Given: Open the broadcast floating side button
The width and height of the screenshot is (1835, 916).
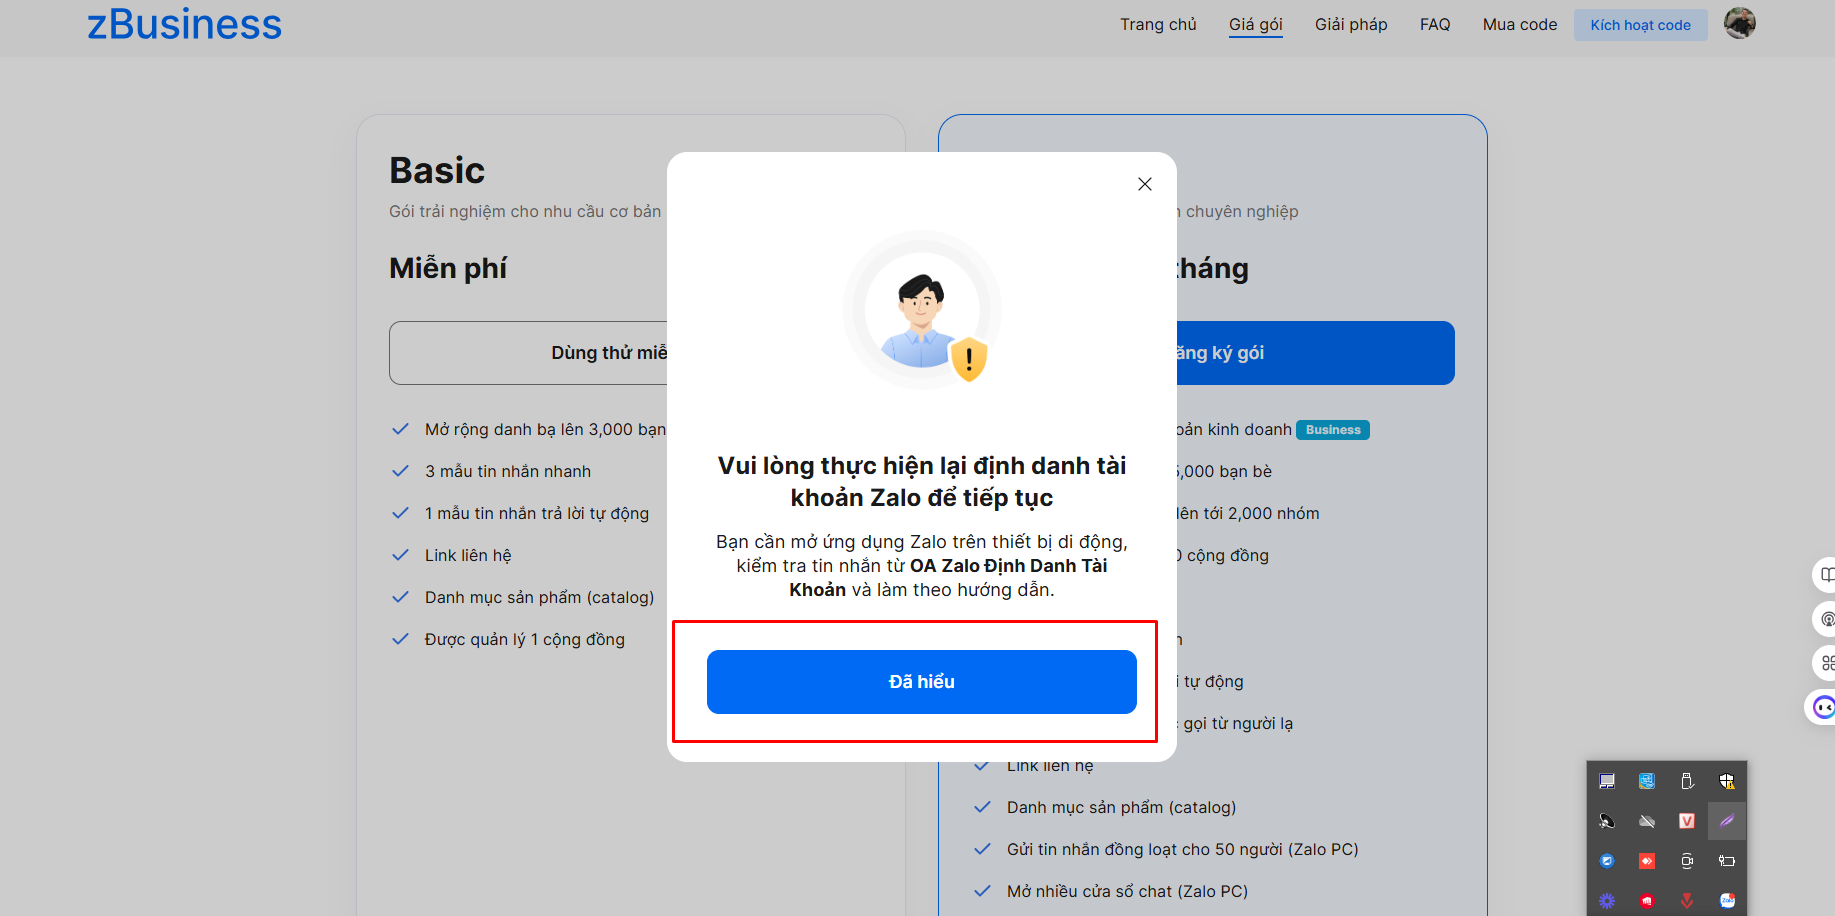Looking at the screenshot, I should 1826,619.
